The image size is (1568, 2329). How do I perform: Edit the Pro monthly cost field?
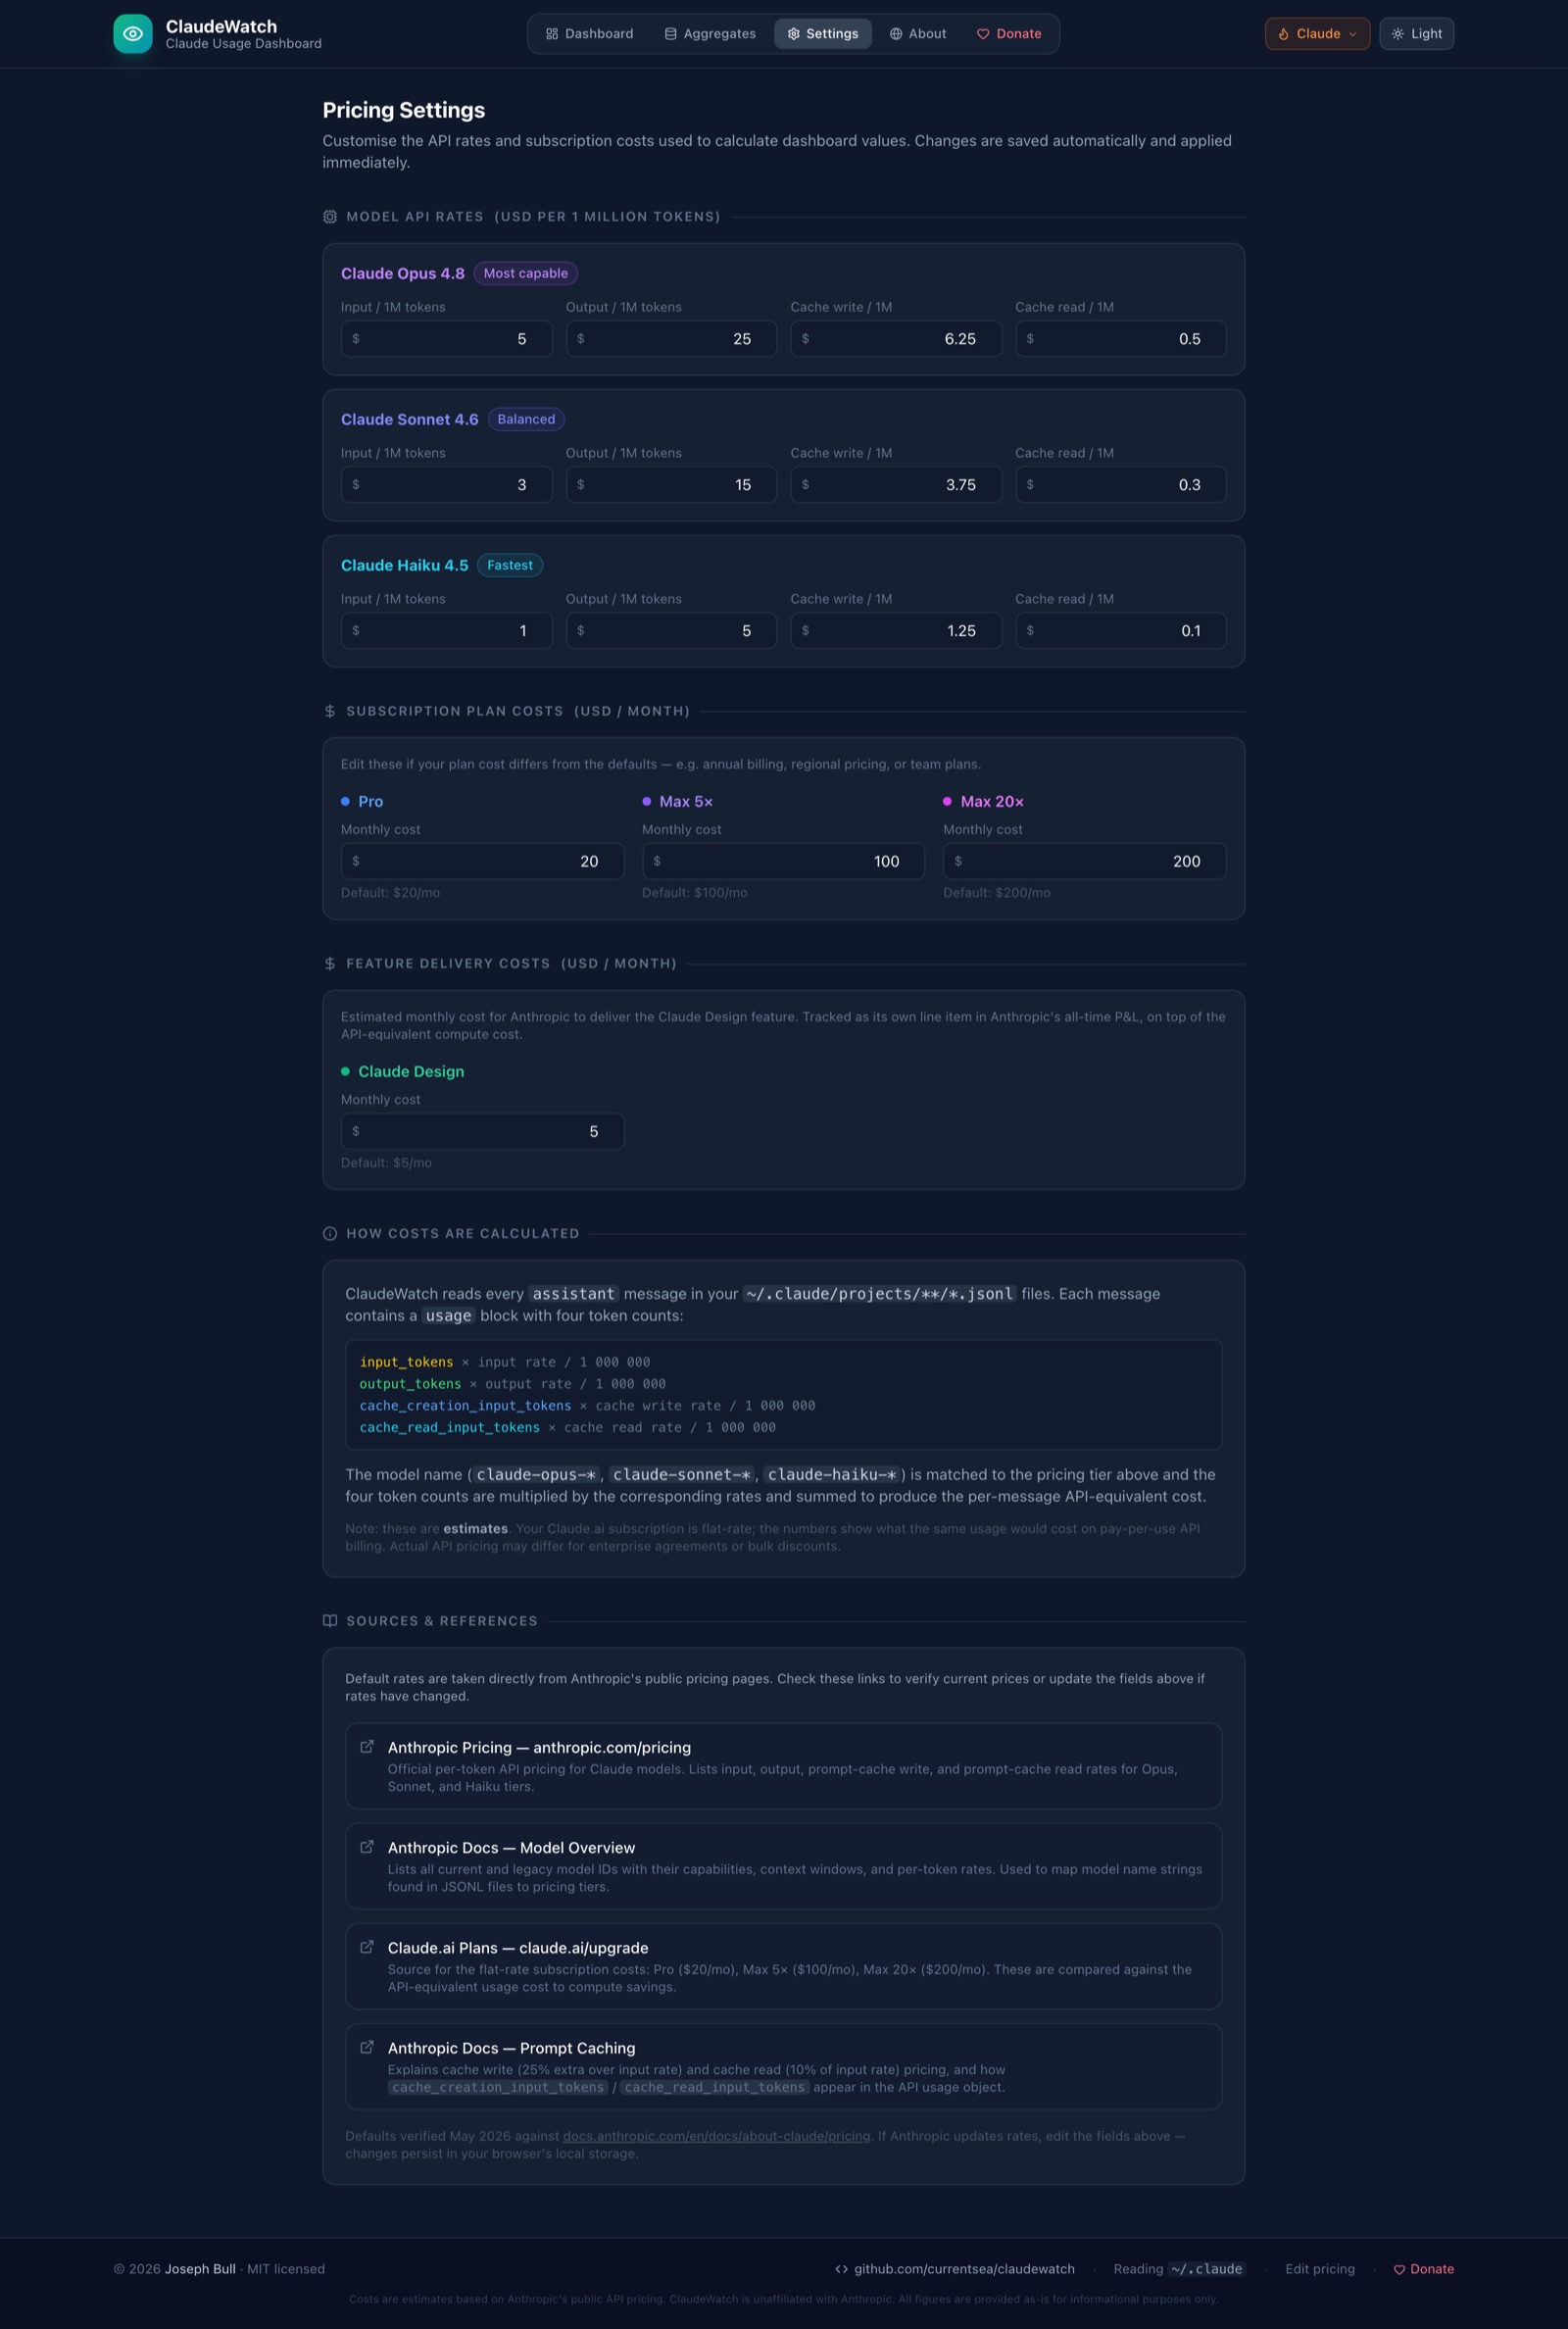click(482, 861)
